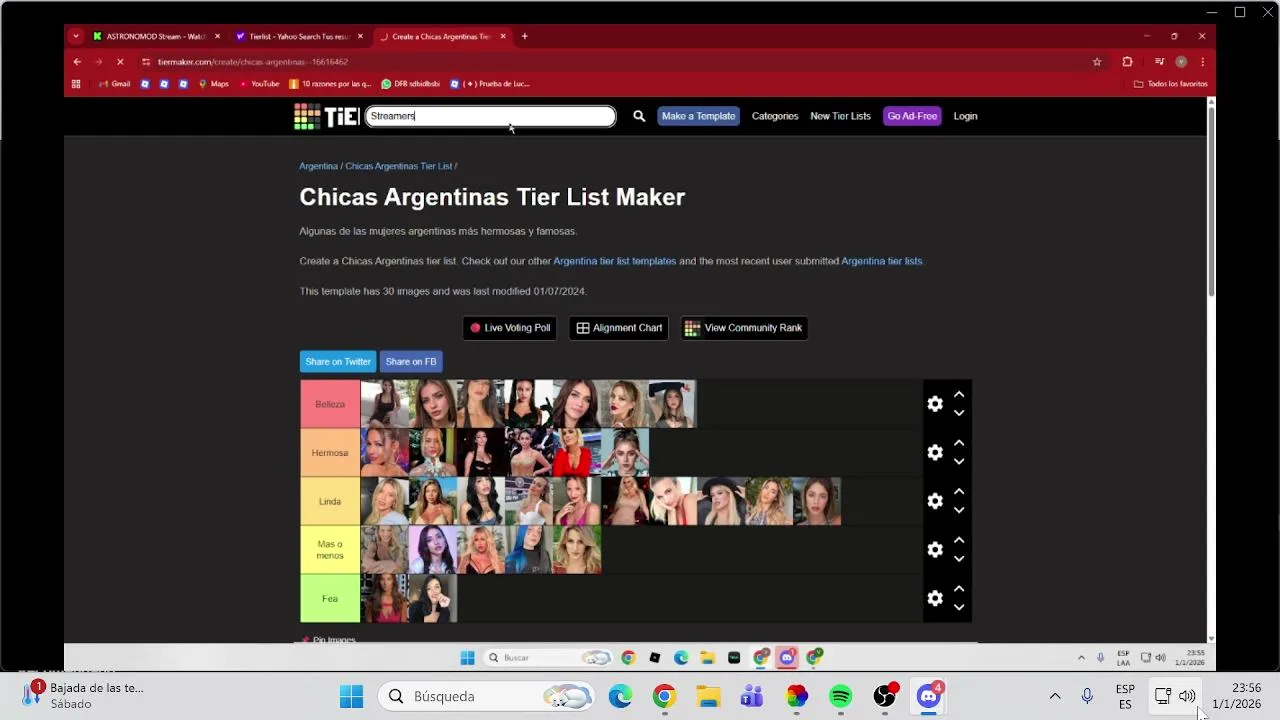Click the Go Ad-Free button
The height and width of the screenshot is (720, 1280).
point(912,116)
